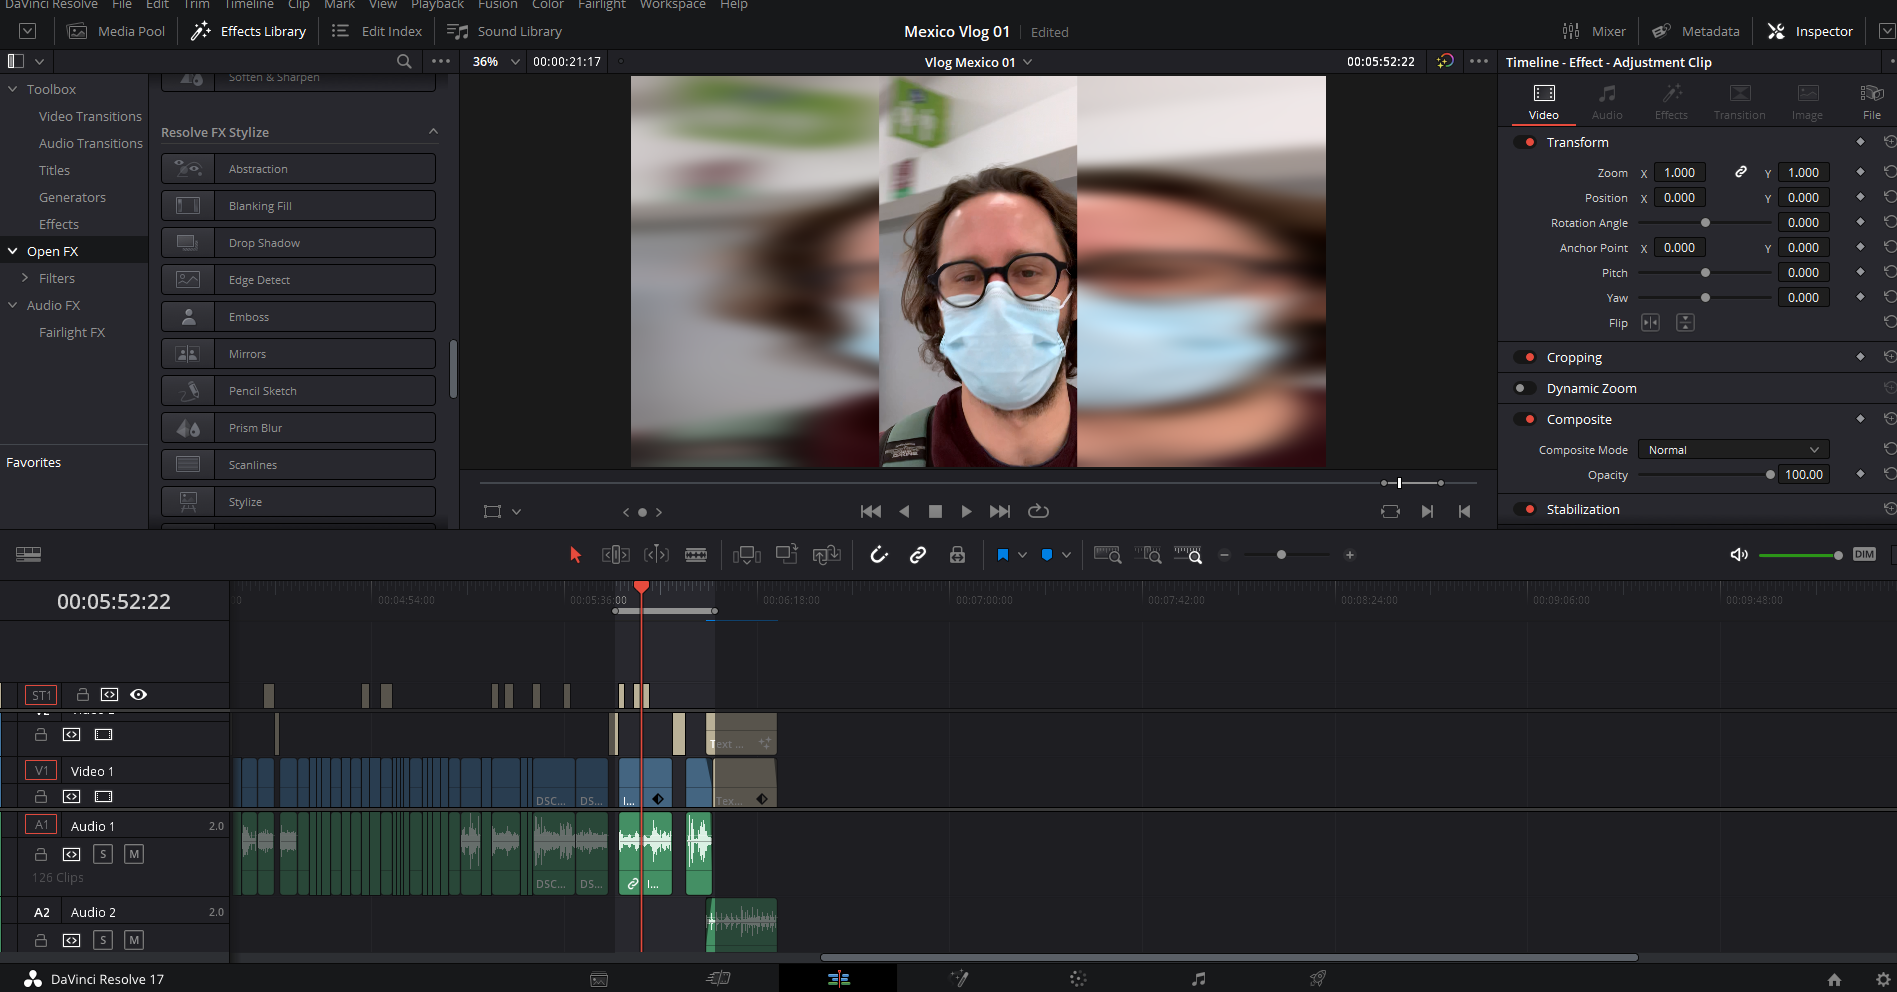
Task: Open the marker color dropdown arrow
Action: tap(1066, 555)
